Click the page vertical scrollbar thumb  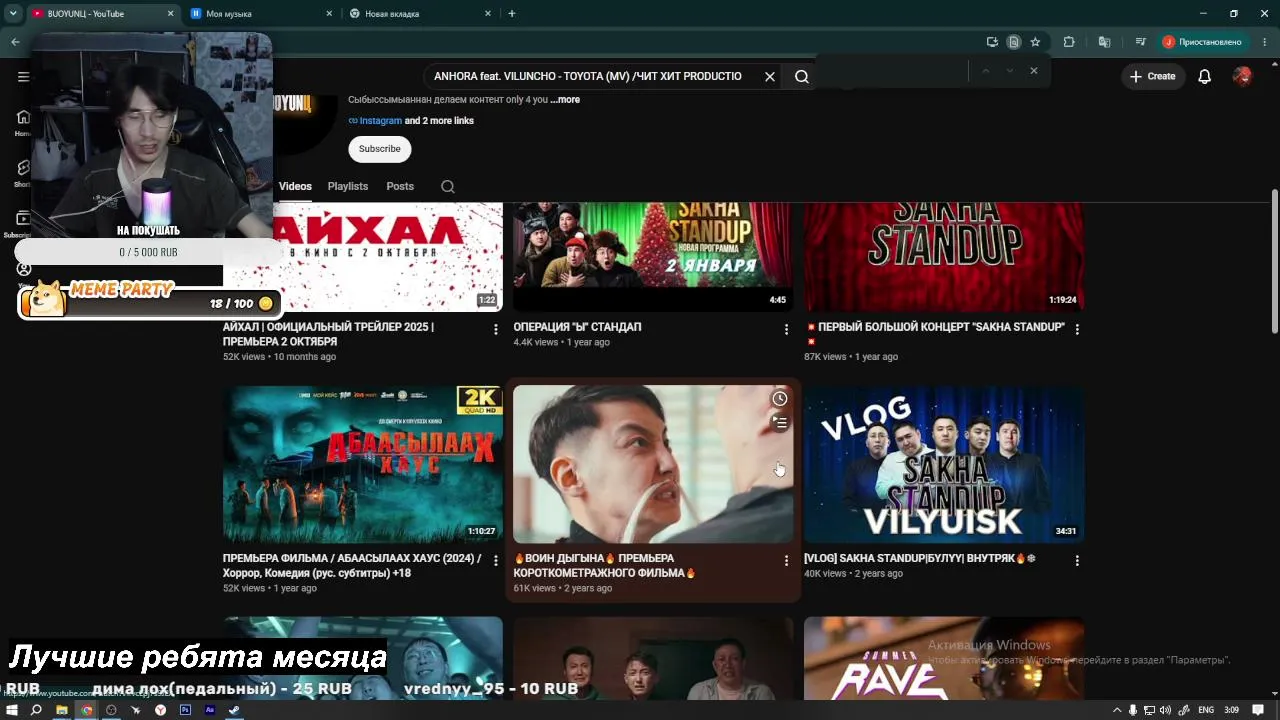pyautogui.click(x=1274, y=262)
